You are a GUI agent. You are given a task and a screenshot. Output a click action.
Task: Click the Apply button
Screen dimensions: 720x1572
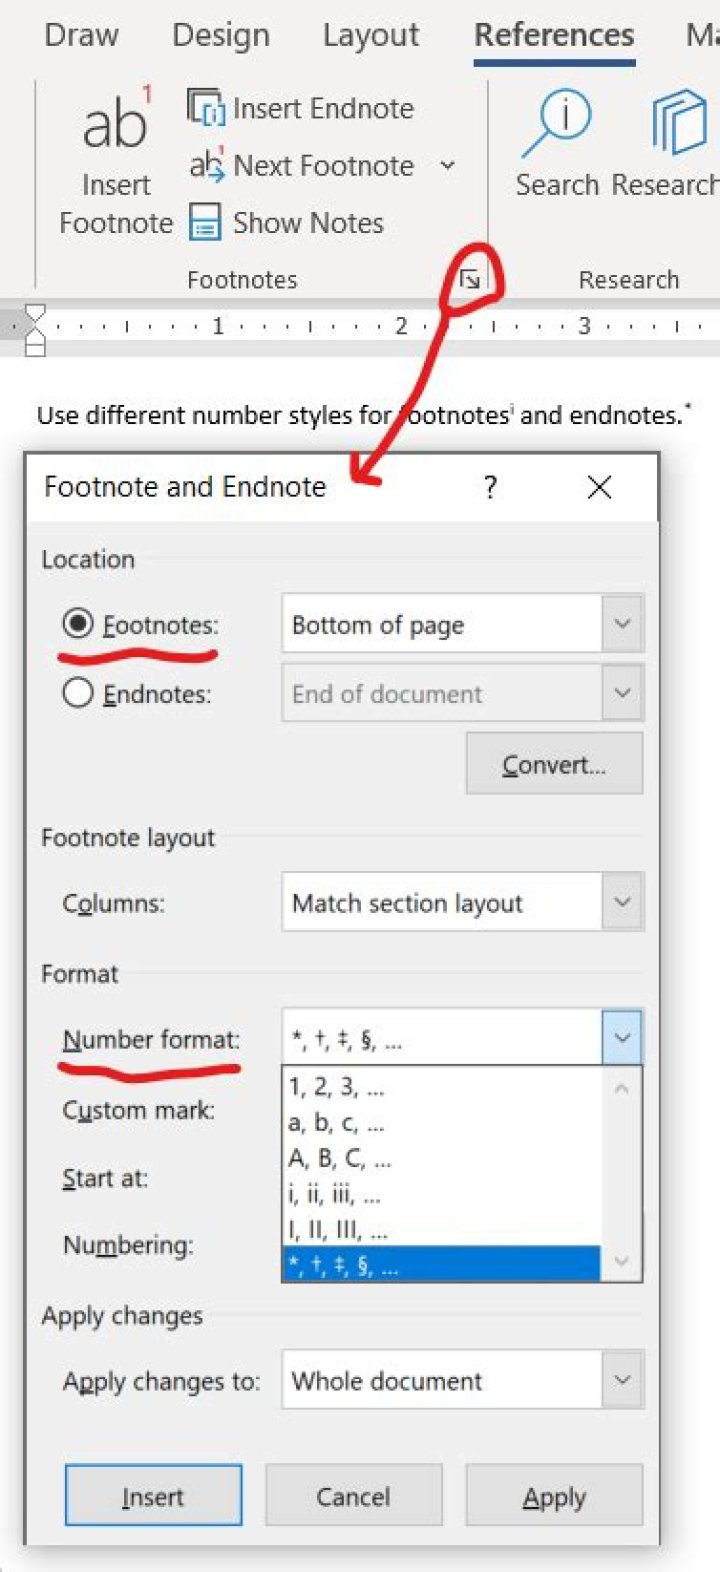(554, 1497)
